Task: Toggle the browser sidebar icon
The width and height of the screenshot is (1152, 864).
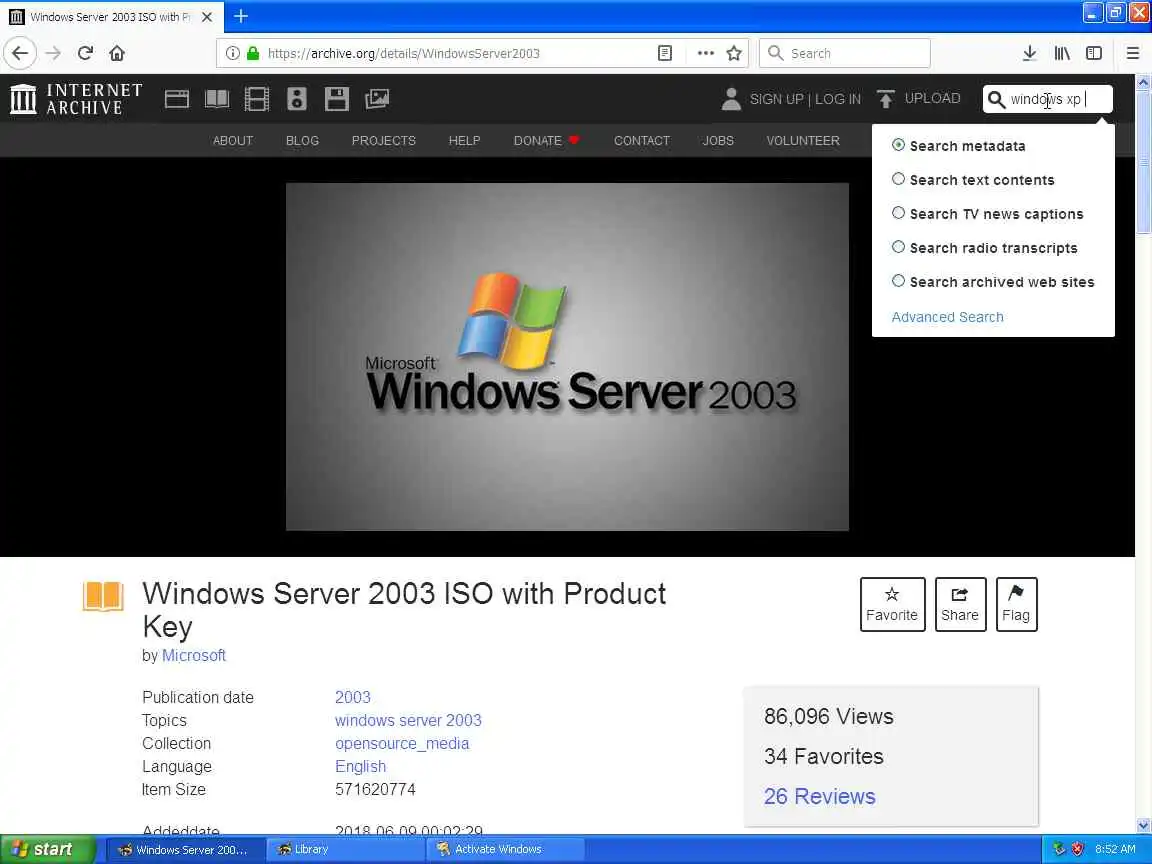Action: click(x=1094, y=53)
